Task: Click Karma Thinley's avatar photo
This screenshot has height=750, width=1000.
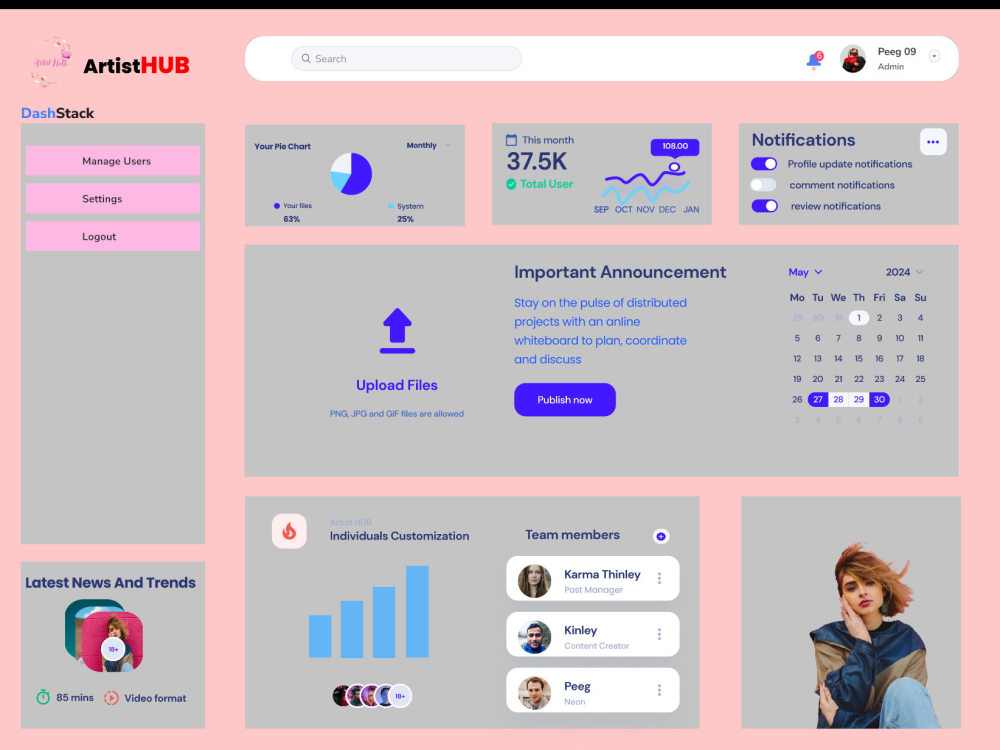Action: click(534, 580)
